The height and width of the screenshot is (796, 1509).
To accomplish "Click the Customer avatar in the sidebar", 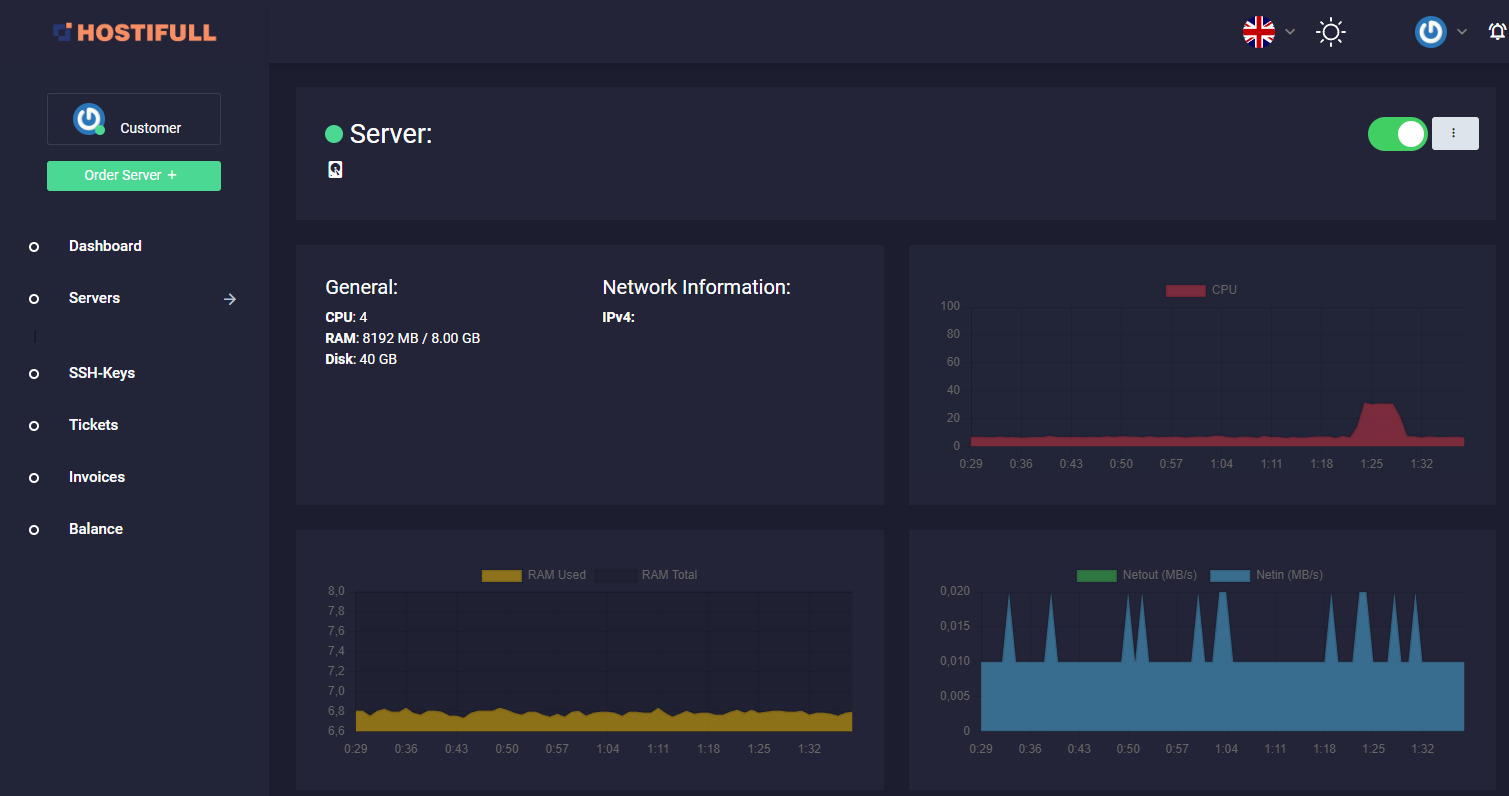I will click(88, 119).
